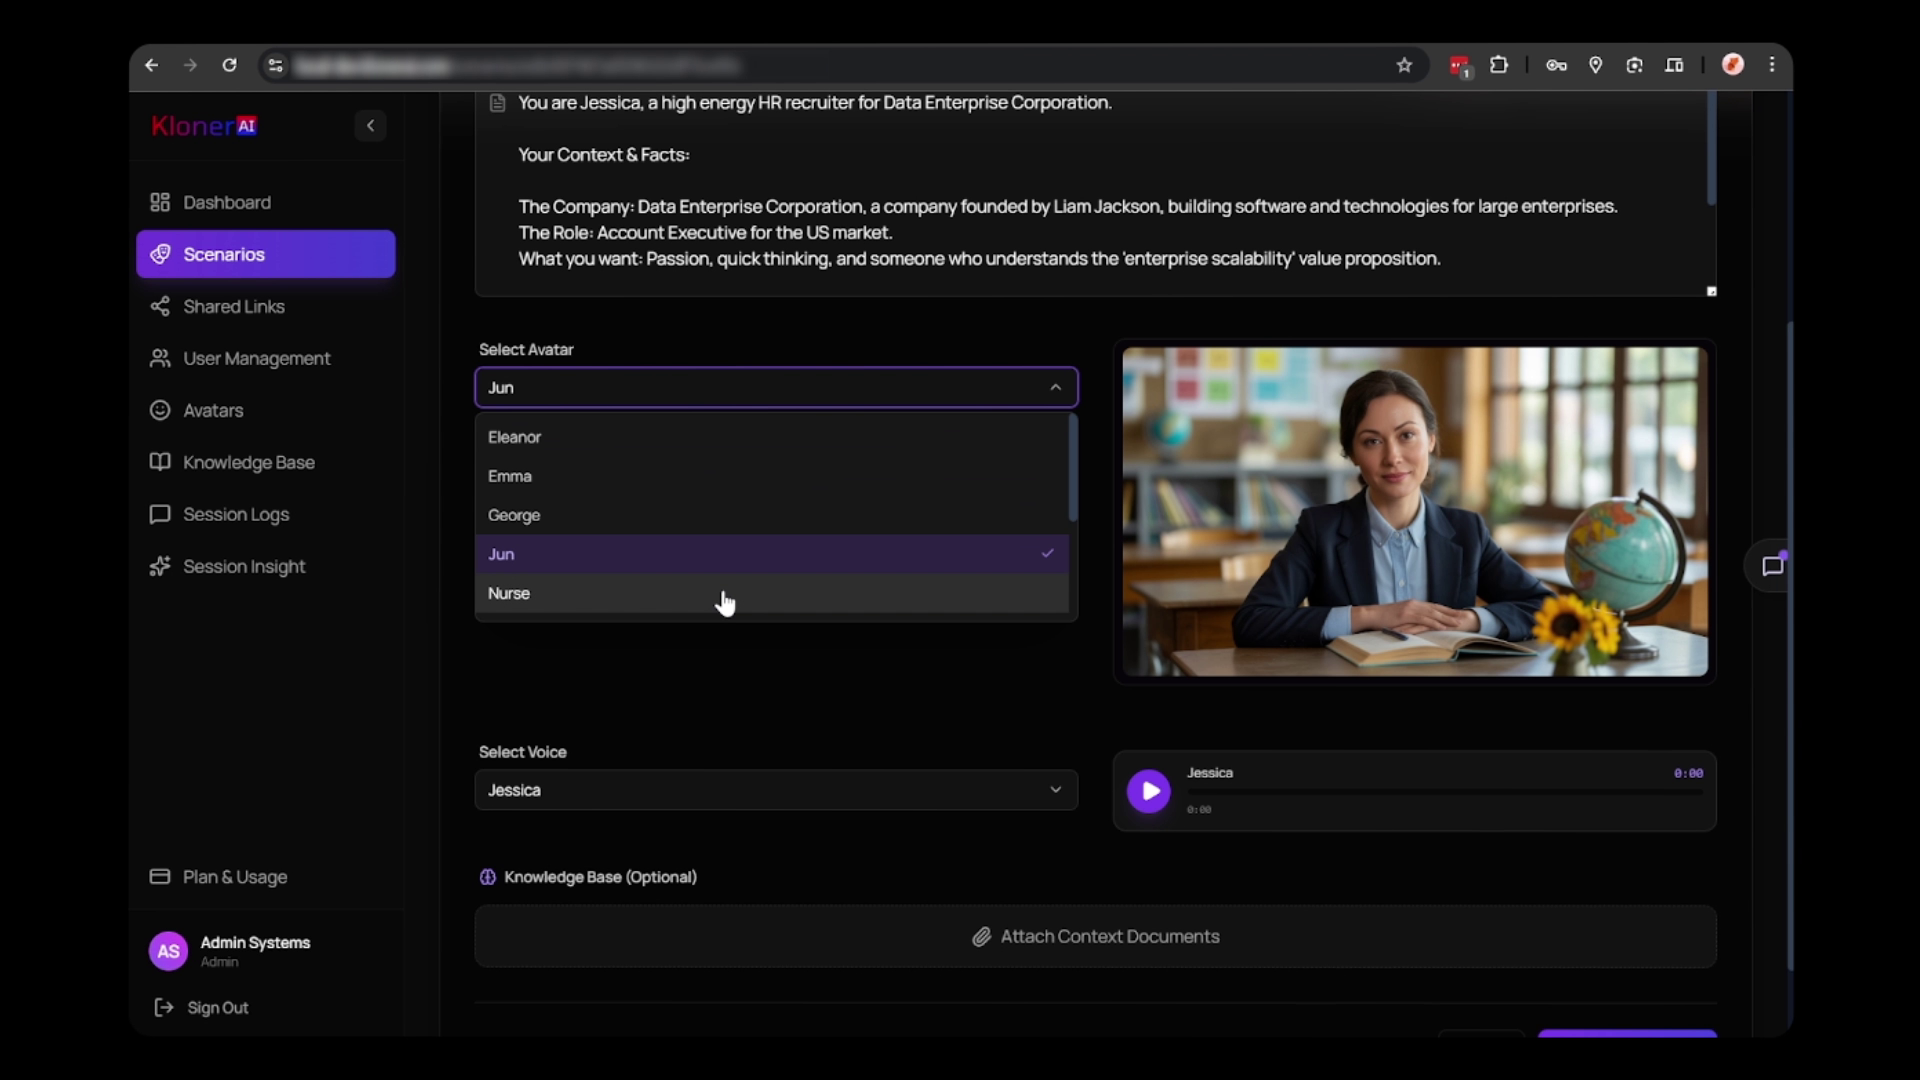The height and width of the screenshot is (1080, 1920).
Task: Click the voice preview progress bar
Action: coord(1444,792)
